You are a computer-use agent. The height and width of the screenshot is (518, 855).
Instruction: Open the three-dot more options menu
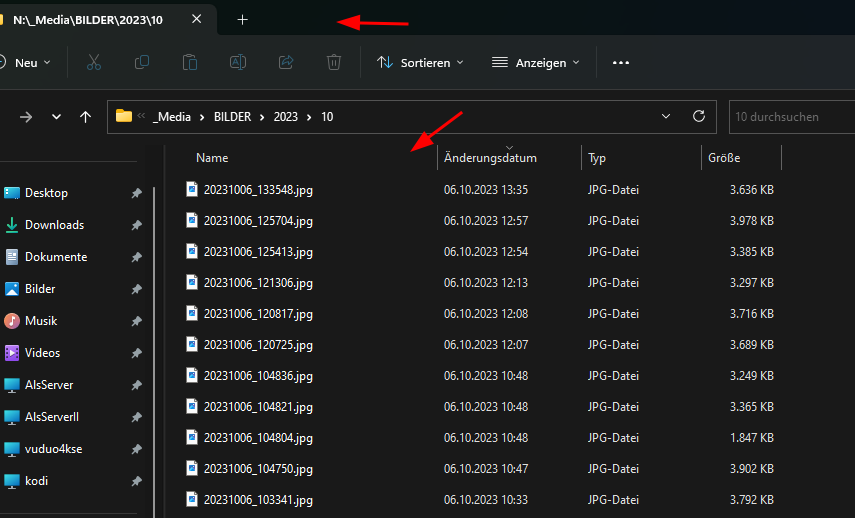(x=621, y=63)
